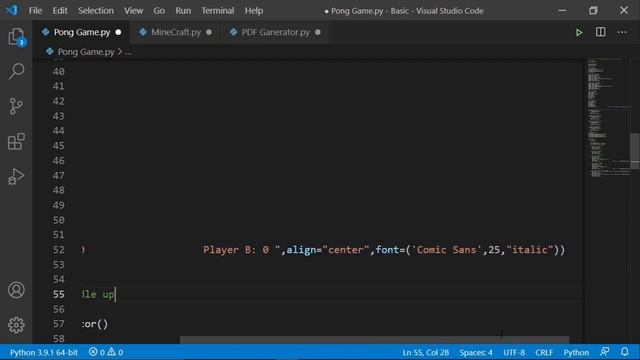The image size is (640, 360).
Task: Open the Extensions view icon
Action: 16,142
